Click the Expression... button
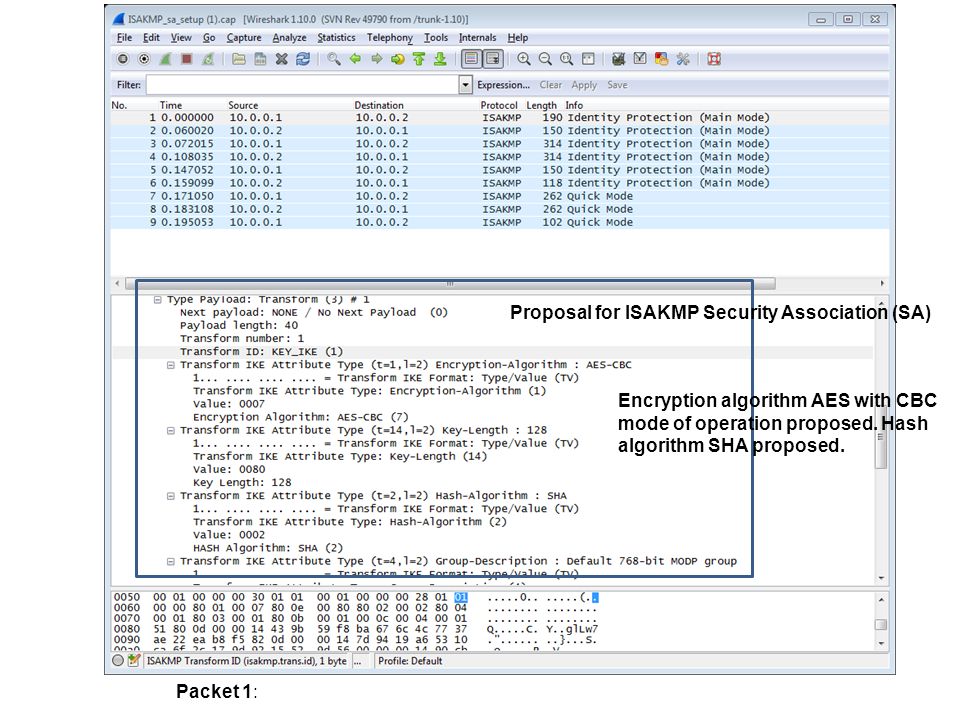960x720 pixels. pos(503,85)
